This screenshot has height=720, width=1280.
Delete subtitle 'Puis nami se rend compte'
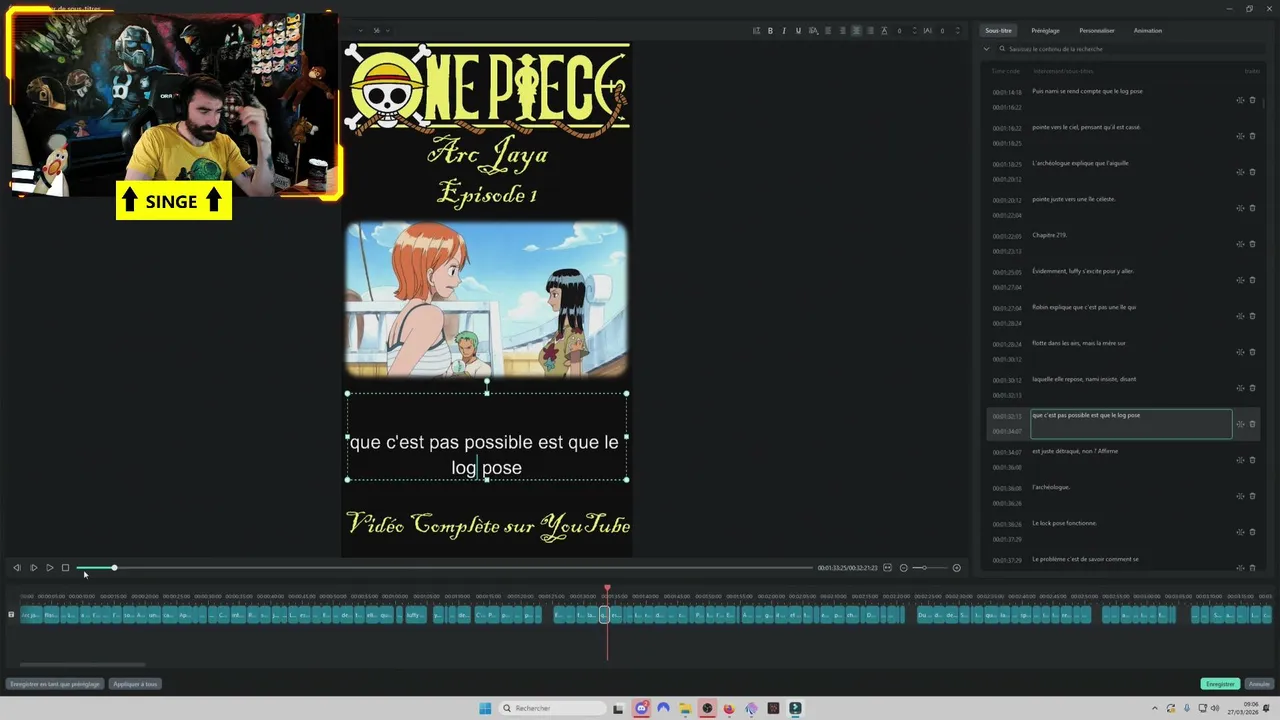tap(1252, 100)
